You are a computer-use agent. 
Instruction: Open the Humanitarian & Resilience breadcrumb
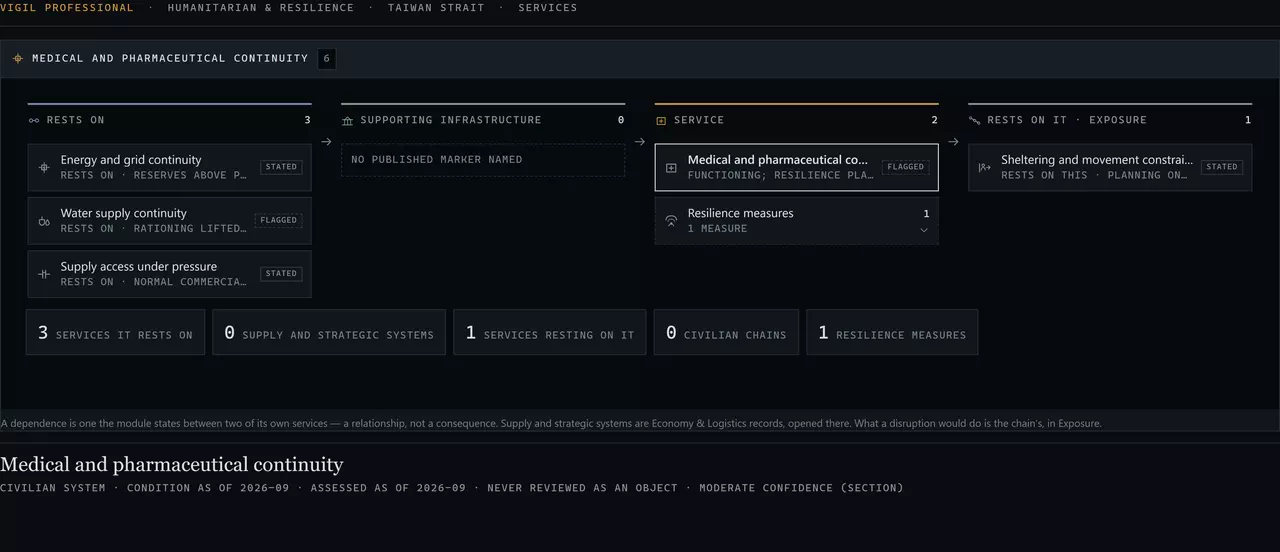[x=260, y=8]
